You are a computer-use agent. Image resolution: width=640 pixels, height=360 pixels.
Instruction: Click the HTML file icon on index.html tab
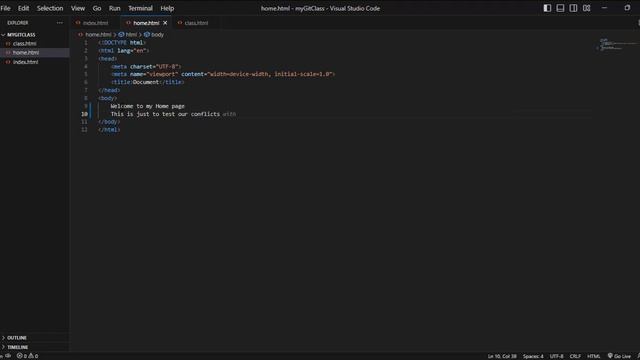78,23
